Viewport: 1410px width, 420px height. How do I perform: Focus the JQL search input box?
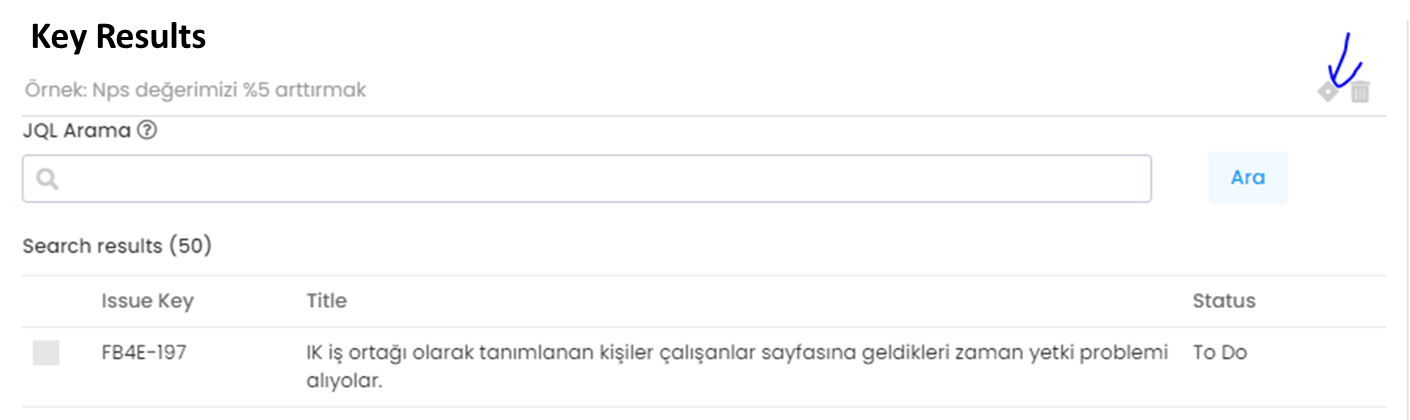coord(587,179)
